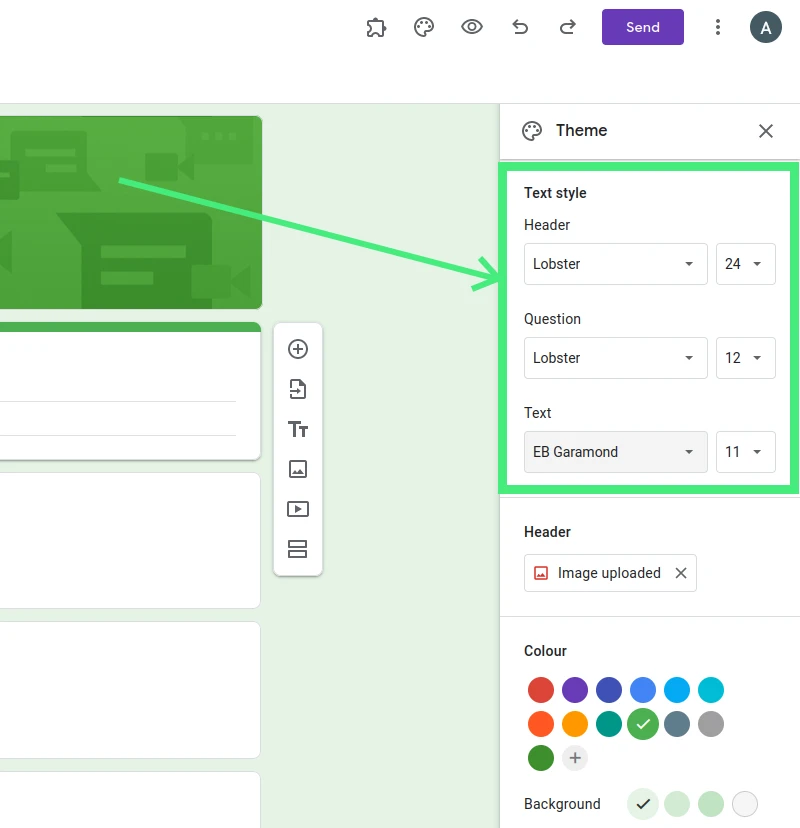This screenshot has height=828, width=800.
Task: Insert an image using the image tool
Action: click(298, 469)
